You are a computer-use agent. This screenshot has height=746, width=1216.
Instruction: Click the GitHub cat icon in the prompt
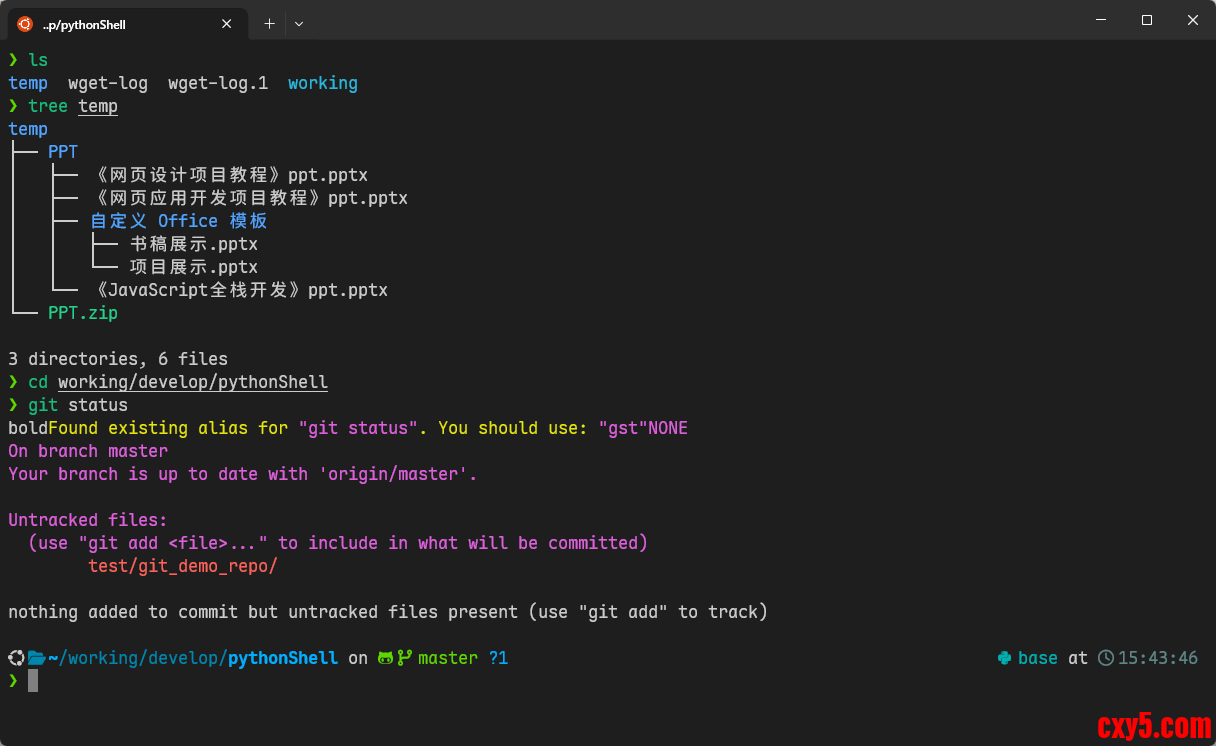point(385,658)
